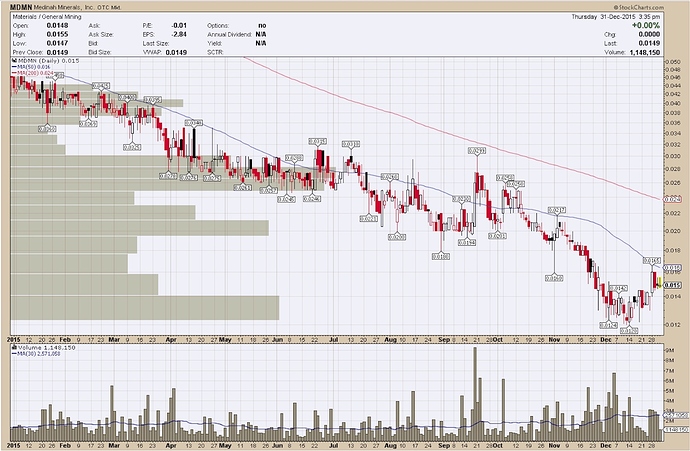This screenshot has width=690, height=451.
Task: Click the green +0.00% change figure
Action: [x=646, y=26]
